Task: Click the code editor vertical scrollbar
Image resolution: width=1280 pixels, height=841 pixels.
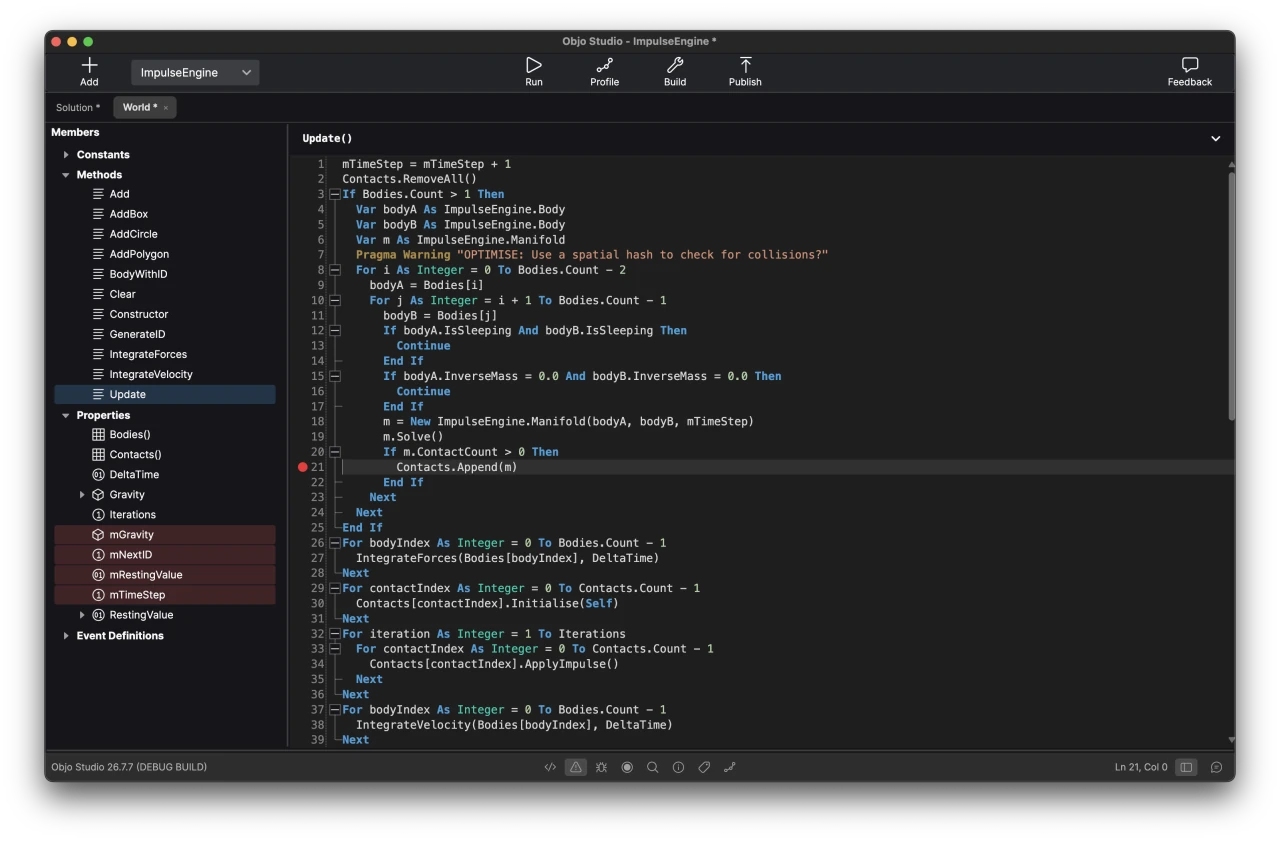Action: pos(1231,295)
